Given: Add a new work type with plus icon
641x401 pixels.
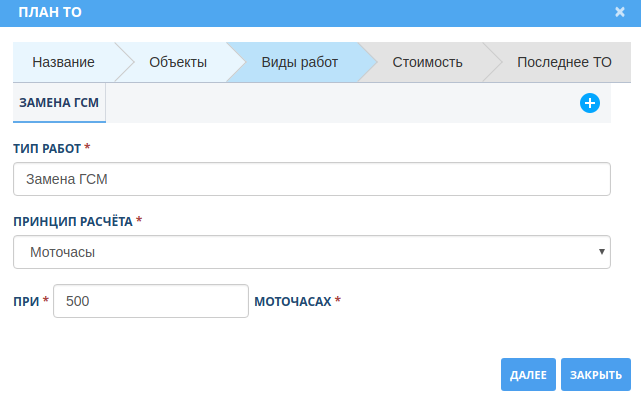Looking at the screenshot, I should coord(590,102).
